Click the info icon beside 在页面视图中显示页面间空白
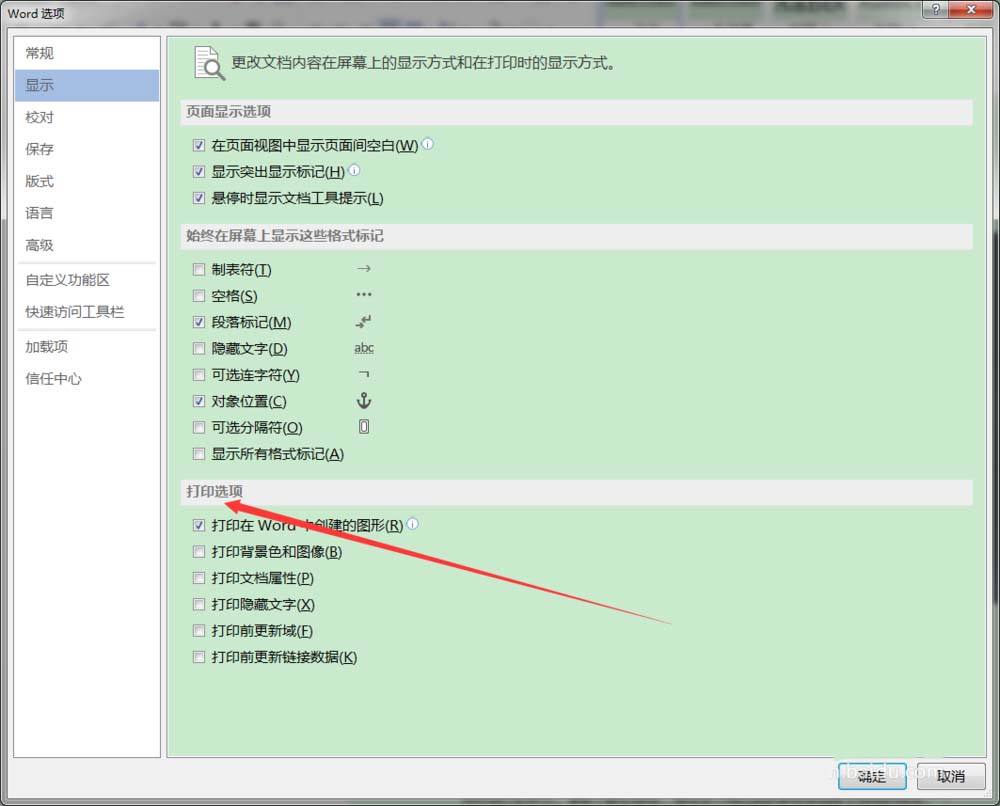 click(x=428, y=144)
